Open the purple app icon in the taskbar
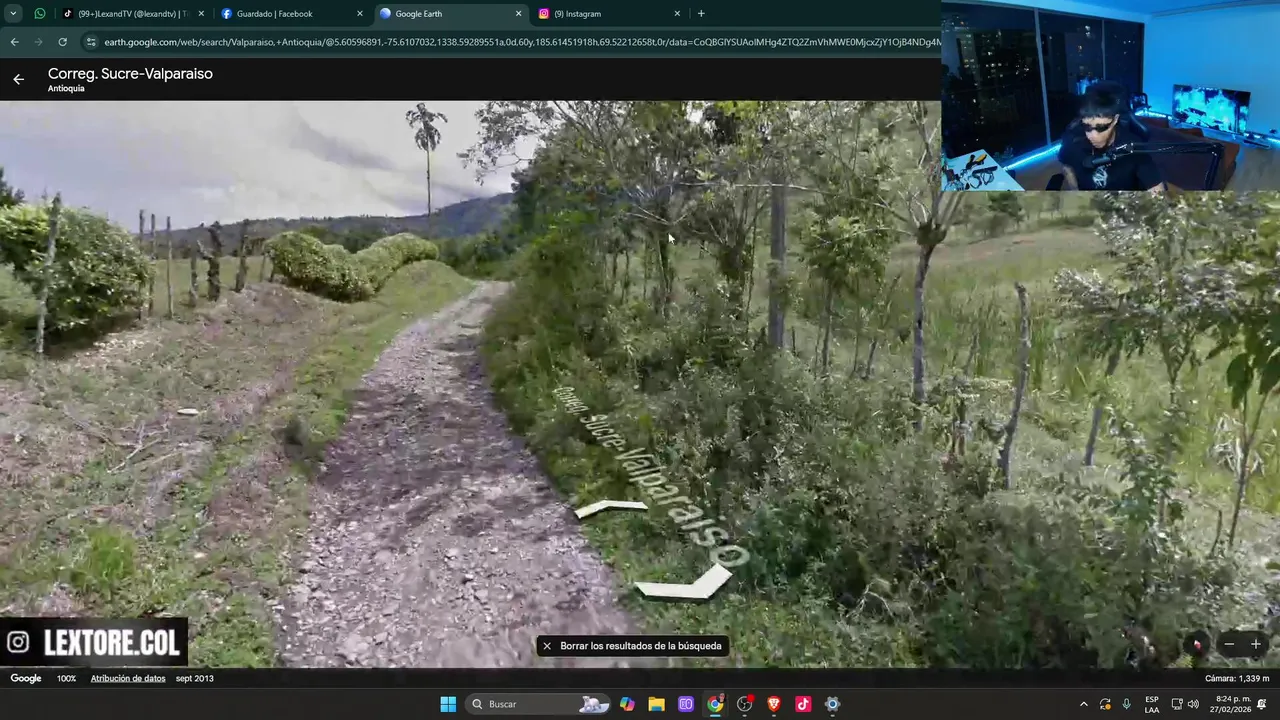The height and width of the screenshot is (720, 1280). click(686, 704)
